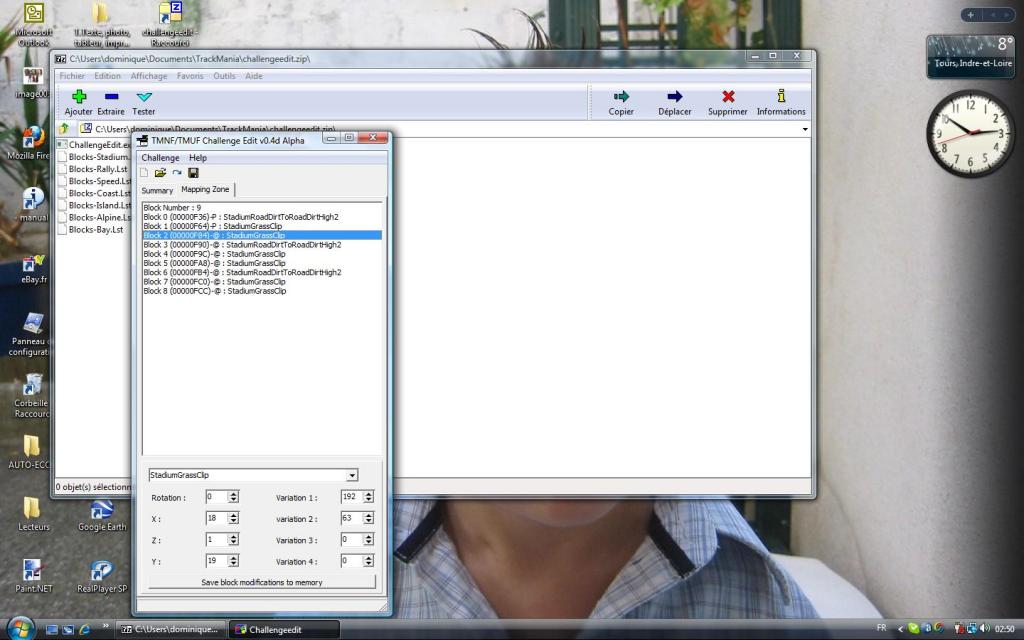Click the variation 2 spinner arrows
Screen dimensions: 1024x640
[x=368, y=519]
